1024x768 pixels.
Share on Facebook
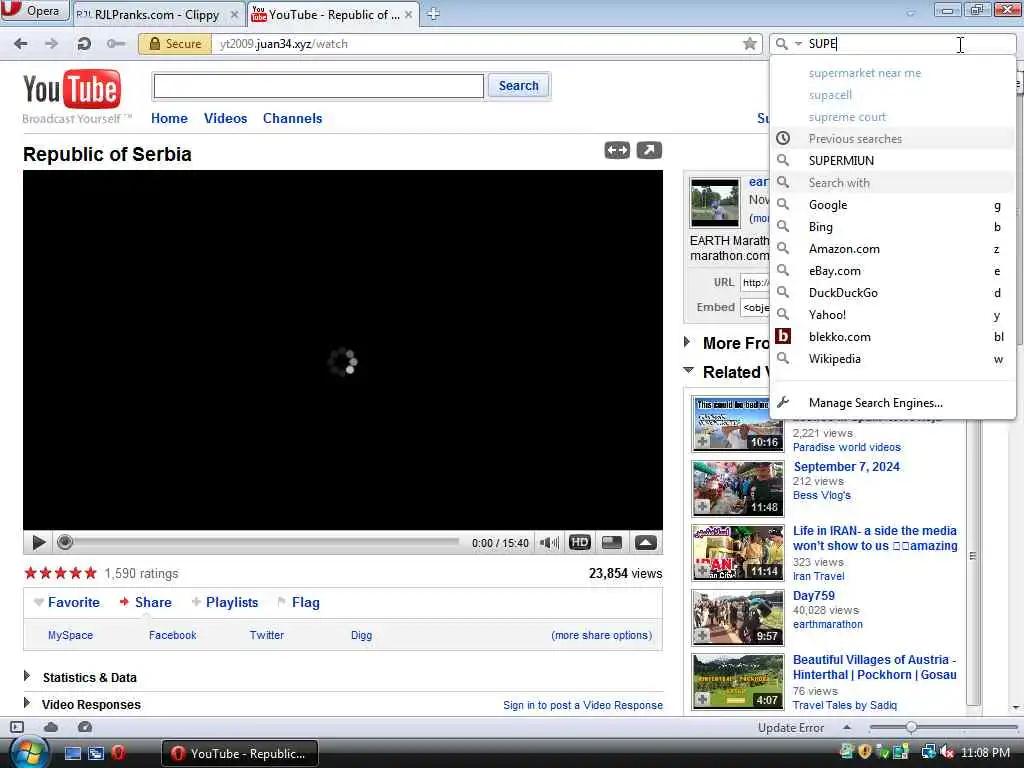tap(172, 635)
